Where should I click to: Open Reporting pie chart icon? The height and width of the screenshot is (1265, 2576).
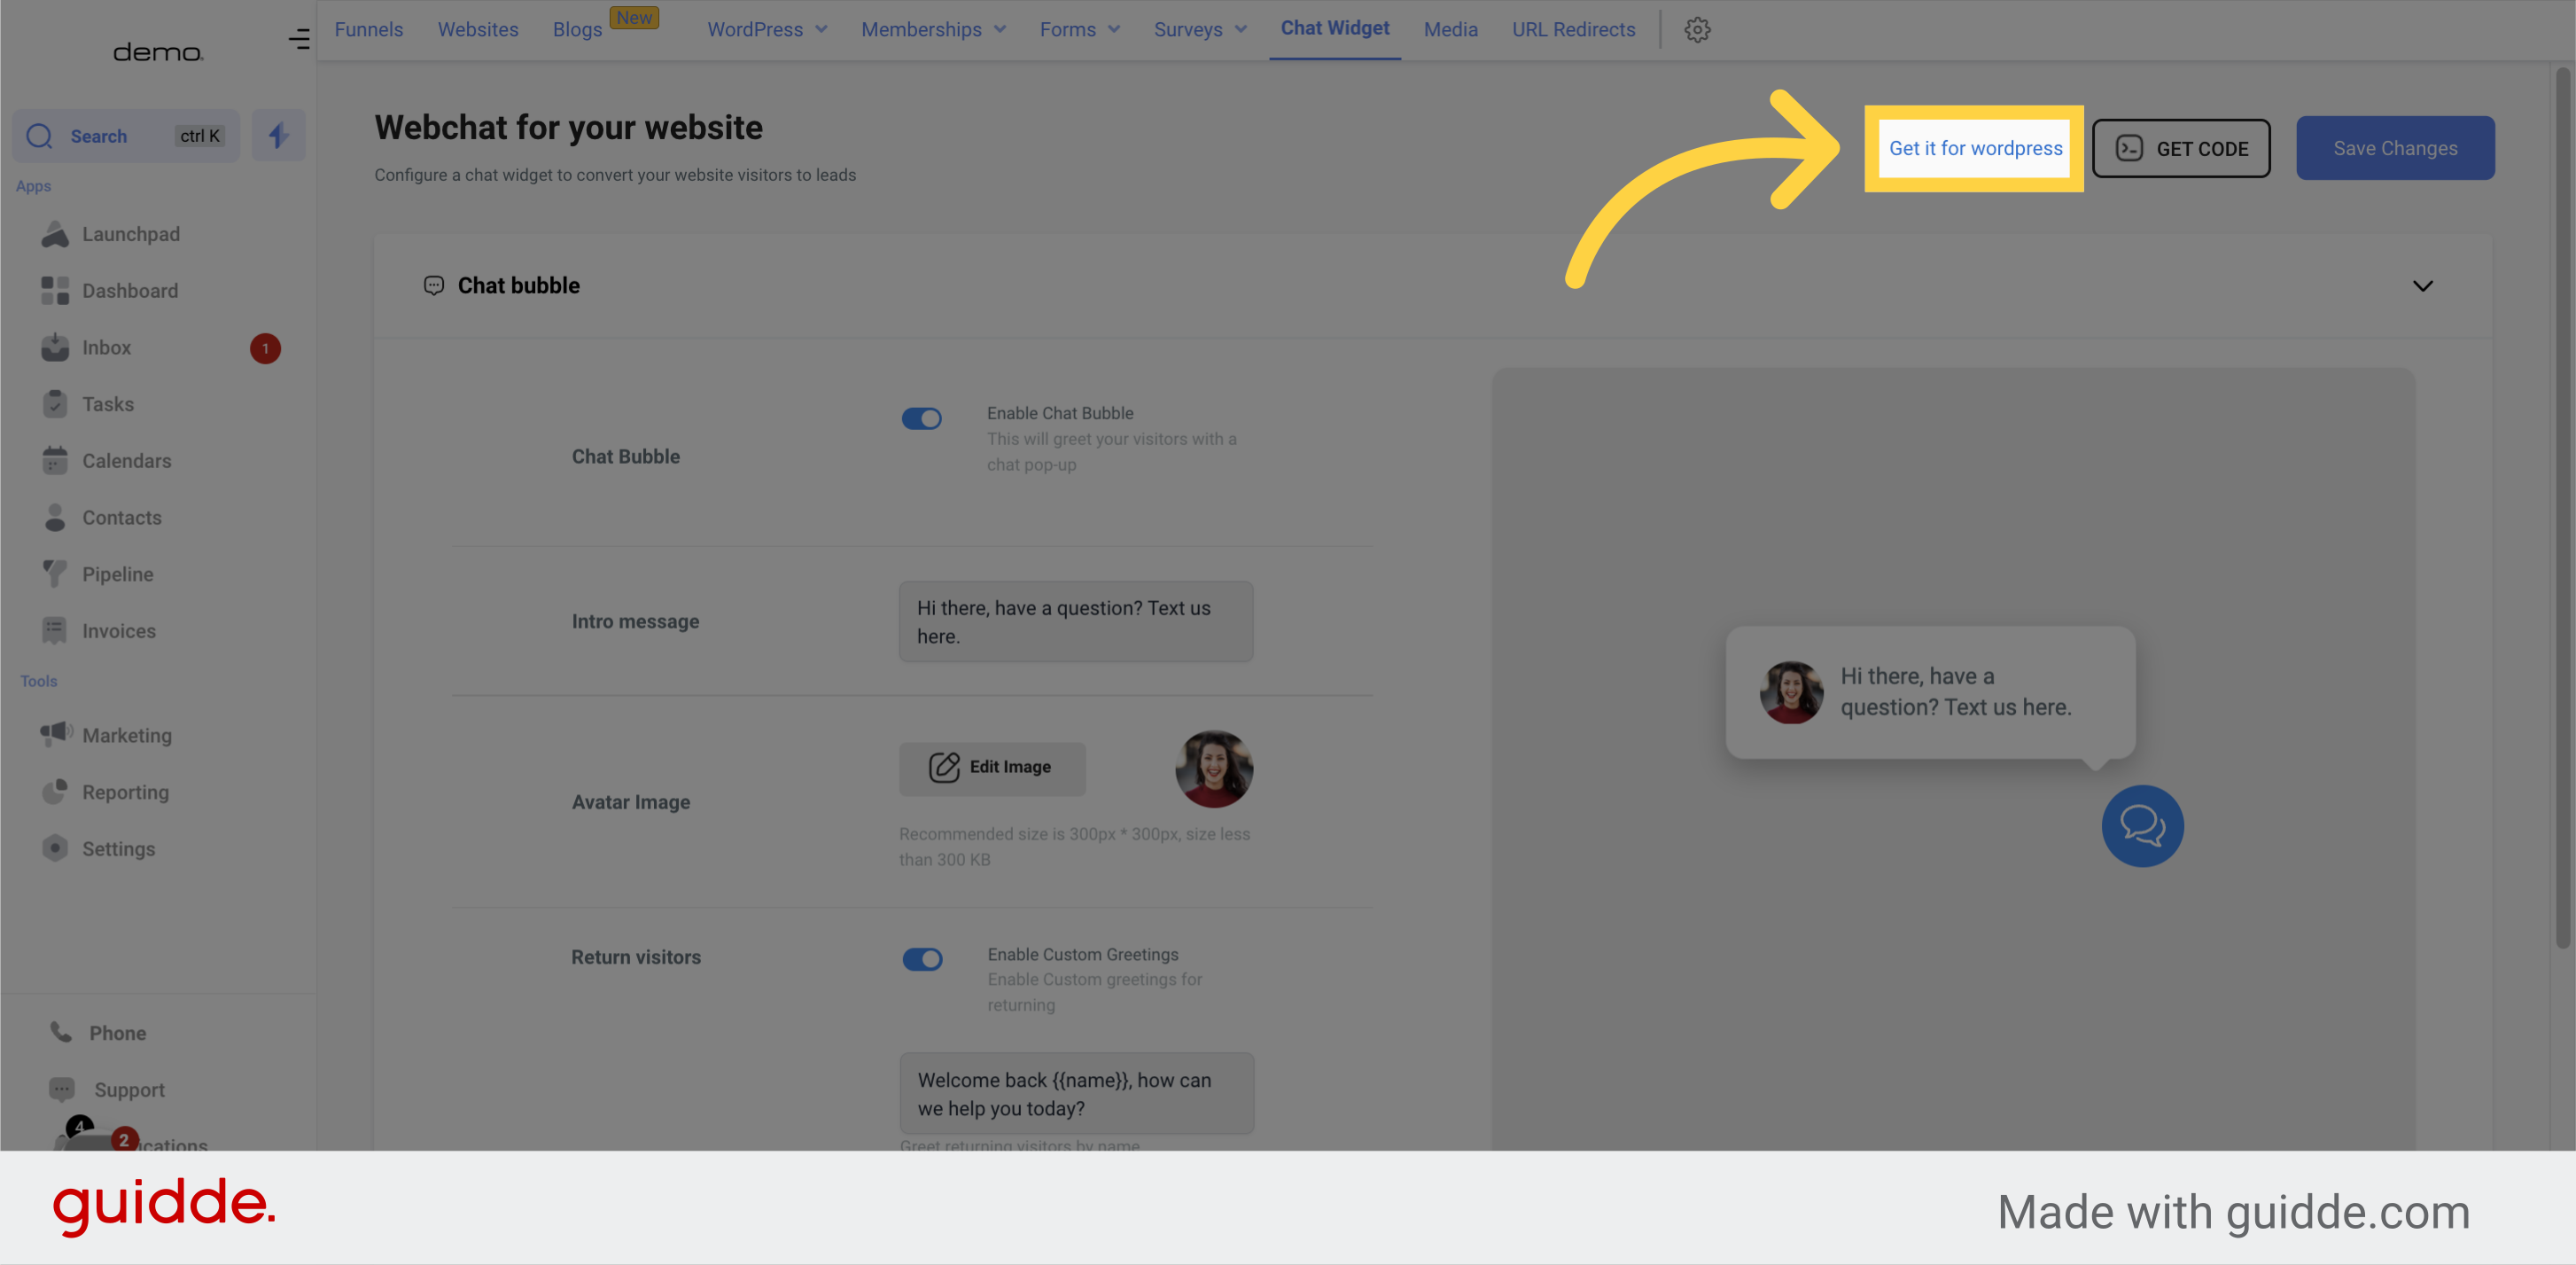[55, 792]
